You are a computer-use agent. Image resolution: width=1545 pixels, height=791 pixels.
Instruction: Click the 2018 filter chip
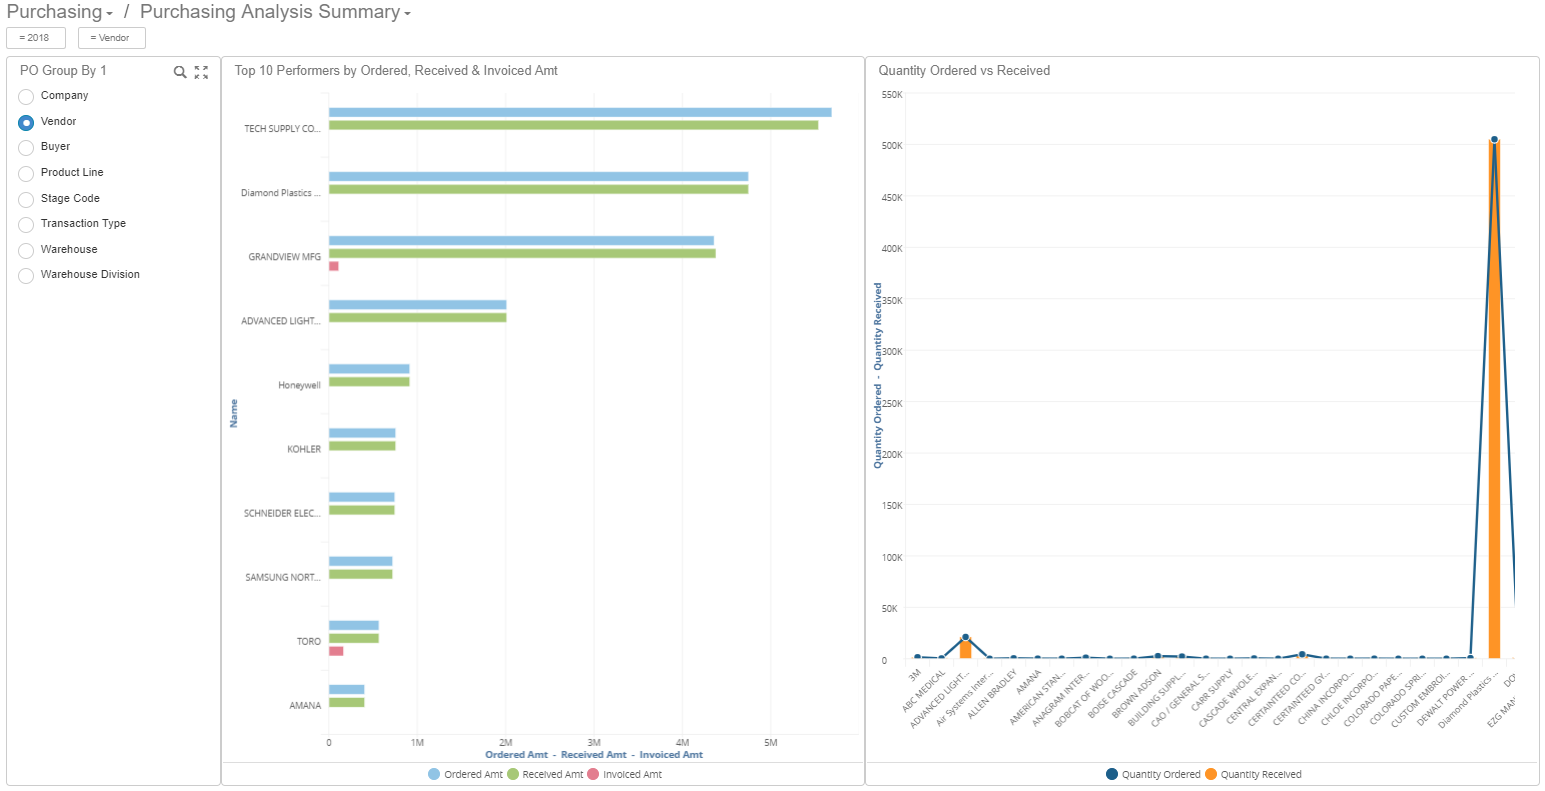pyautogui.click(x=35, y=37)
